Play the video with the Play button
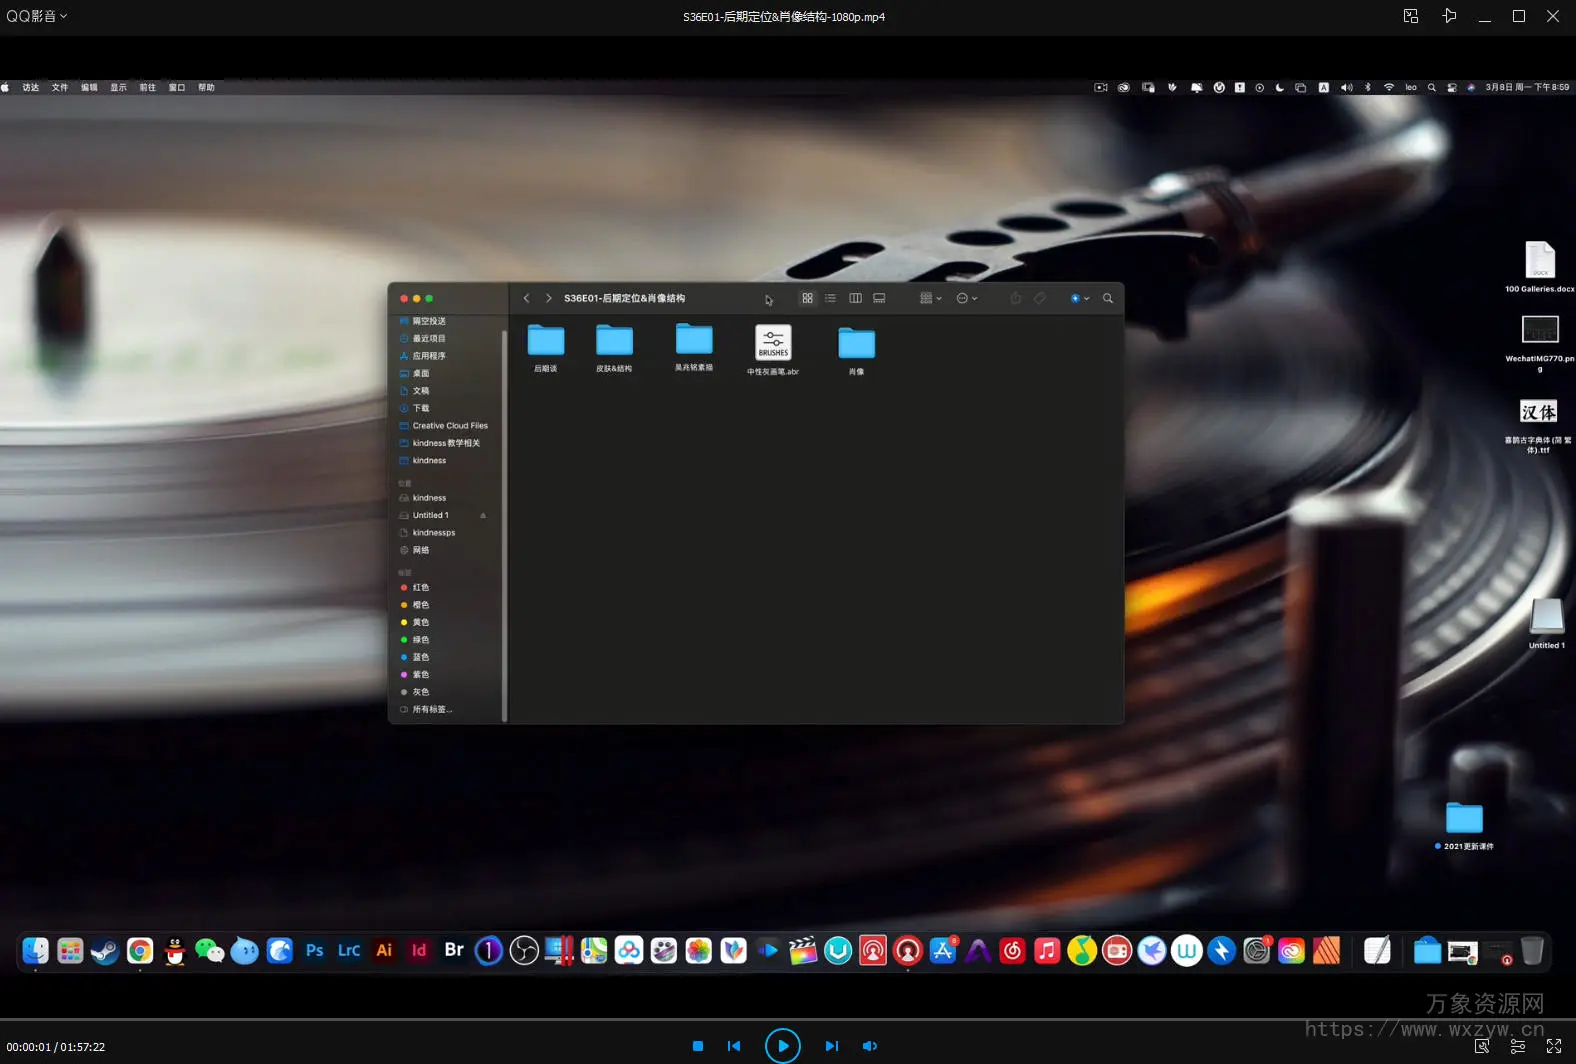This screenshot has width=1576, height=1064. pyautogui.click(x=782, y=1046)
